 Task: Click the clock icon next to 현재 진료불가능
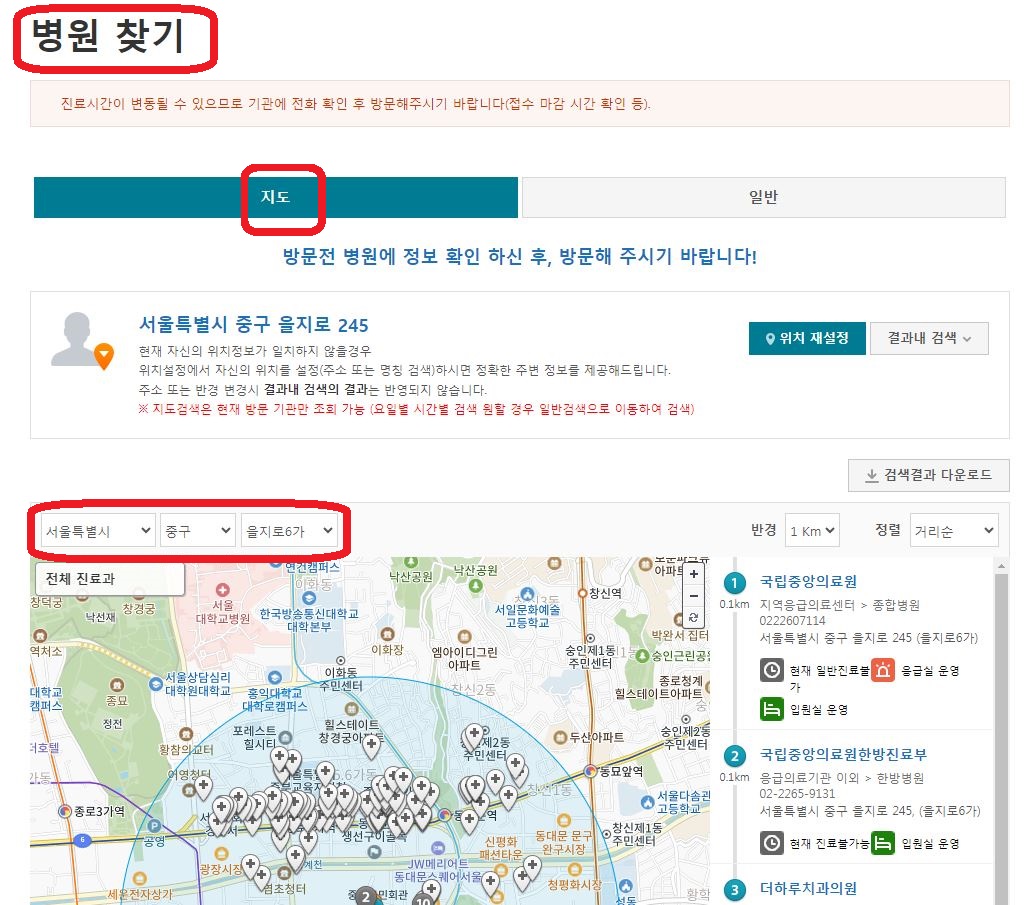[x=770, y=843]
